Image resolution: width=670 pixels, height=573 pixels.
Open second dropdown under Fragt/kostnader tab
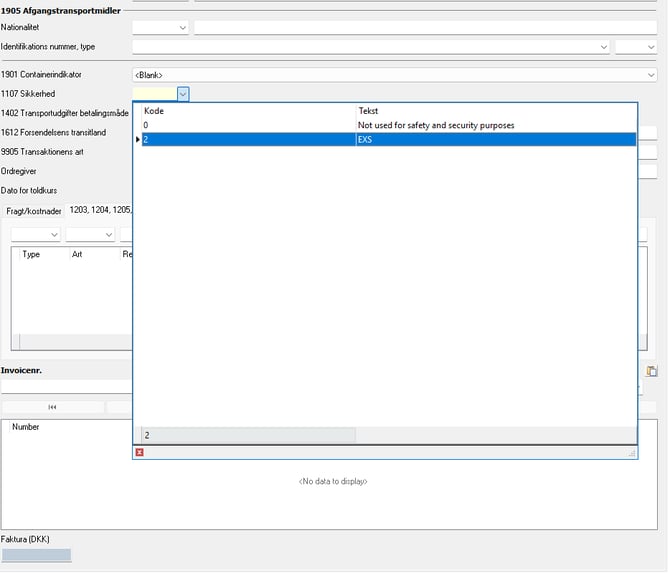click(x=107, y=235)
